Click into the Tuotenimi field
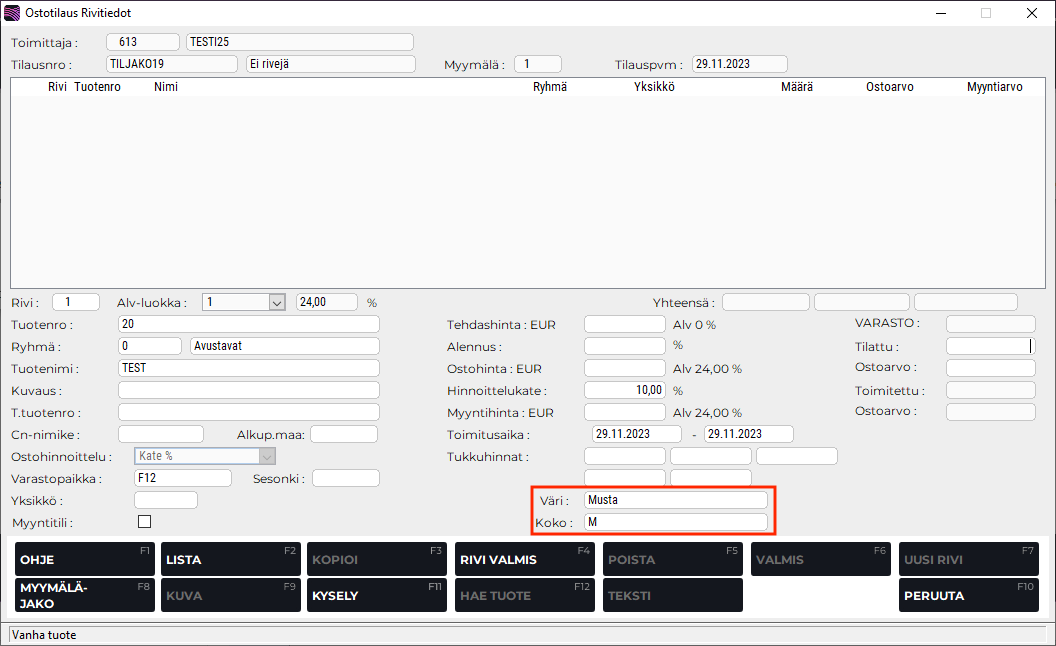 click(248, 368)
